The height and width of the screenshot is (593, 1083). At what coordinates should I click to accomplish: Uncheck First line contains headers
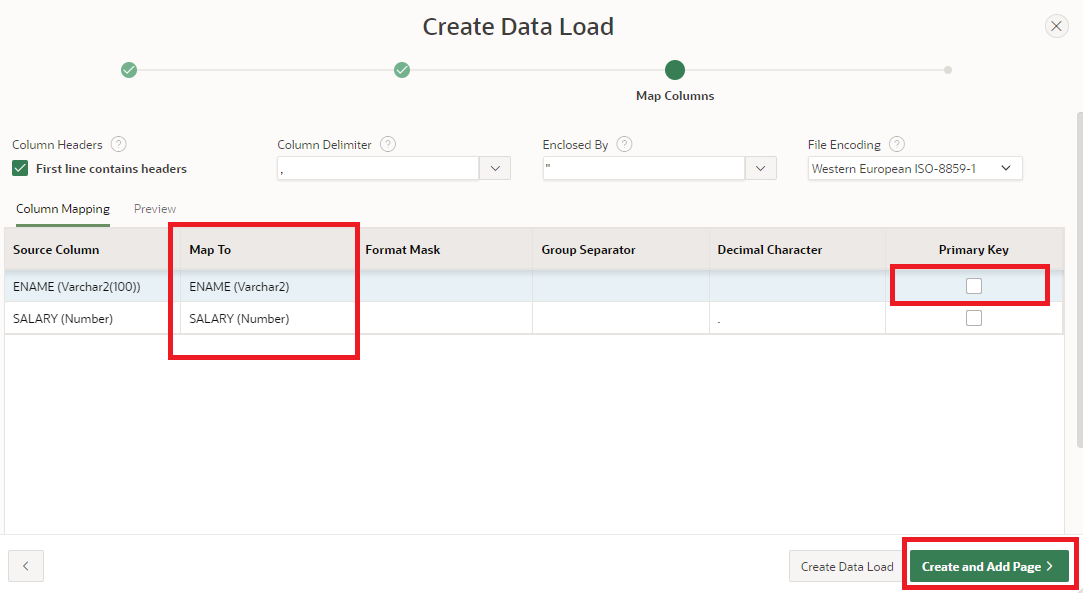(20, 168)
